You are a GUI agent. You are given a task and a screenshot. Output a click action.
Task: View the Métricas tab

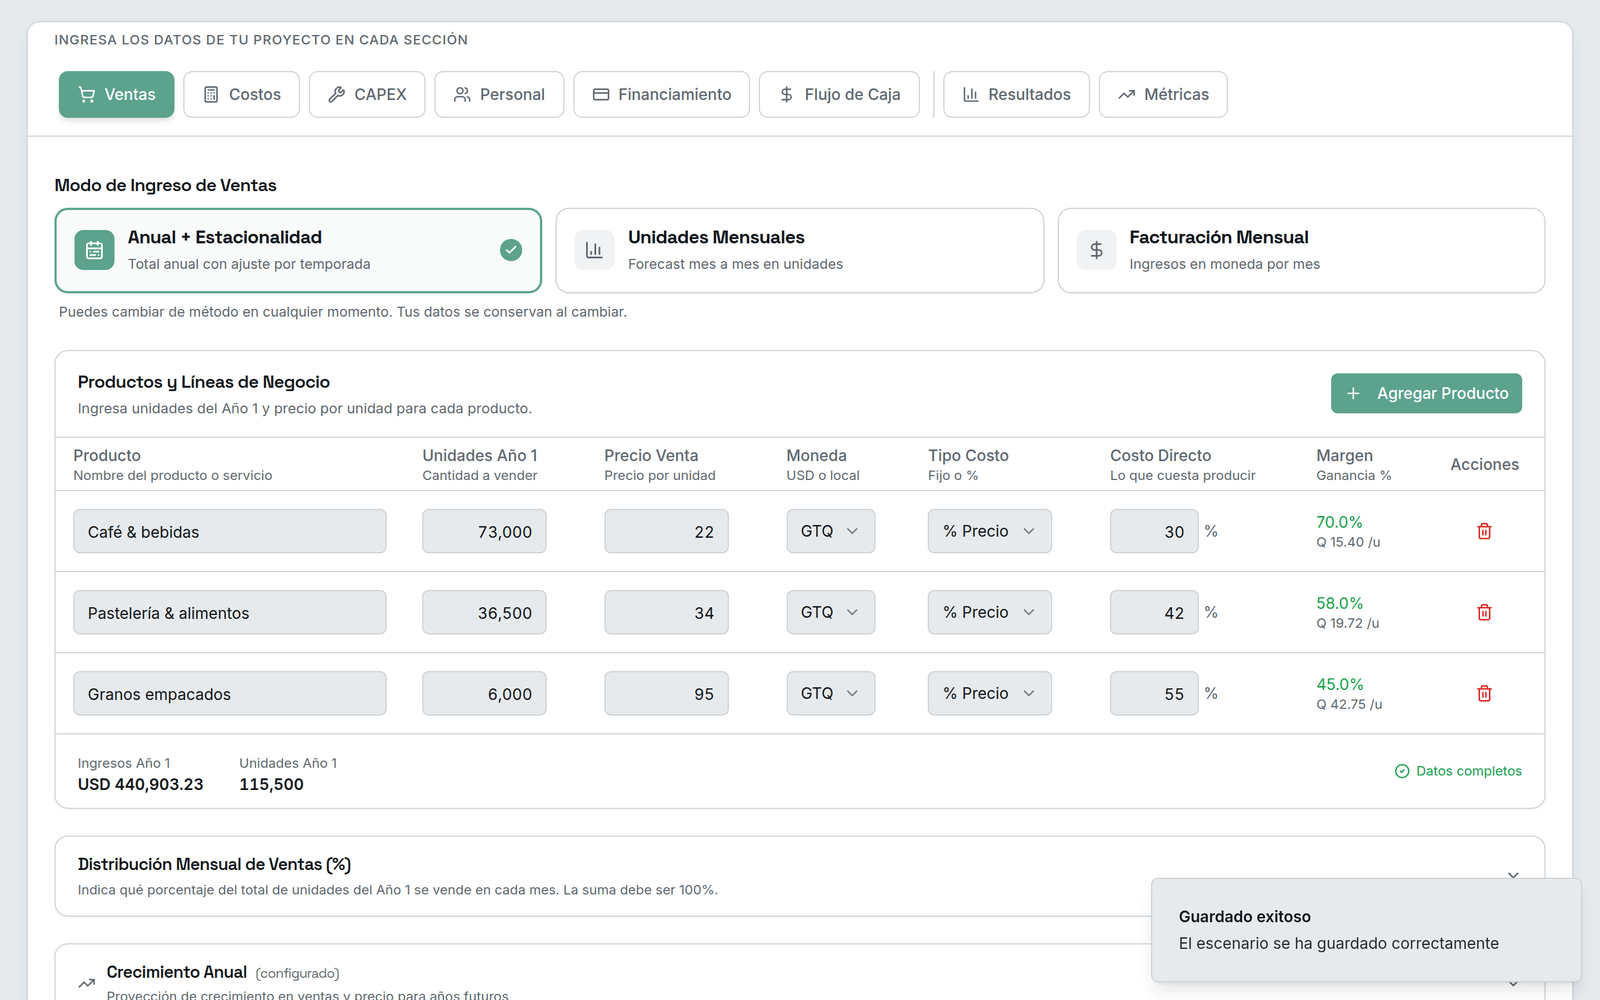click(x=1163, y=94)
